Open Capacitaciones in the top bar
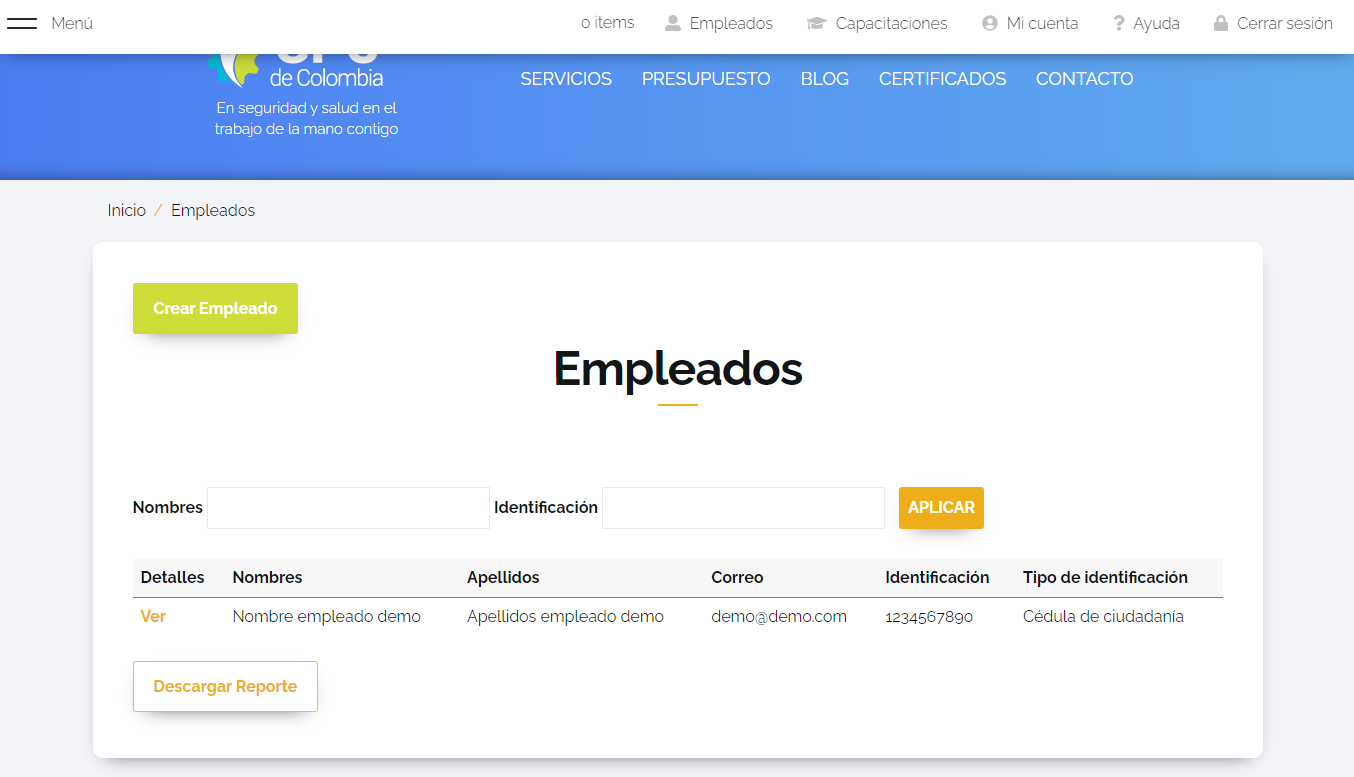Image resolution: width=1354 pixels, height=777 pixels. (x=891, y=23)
